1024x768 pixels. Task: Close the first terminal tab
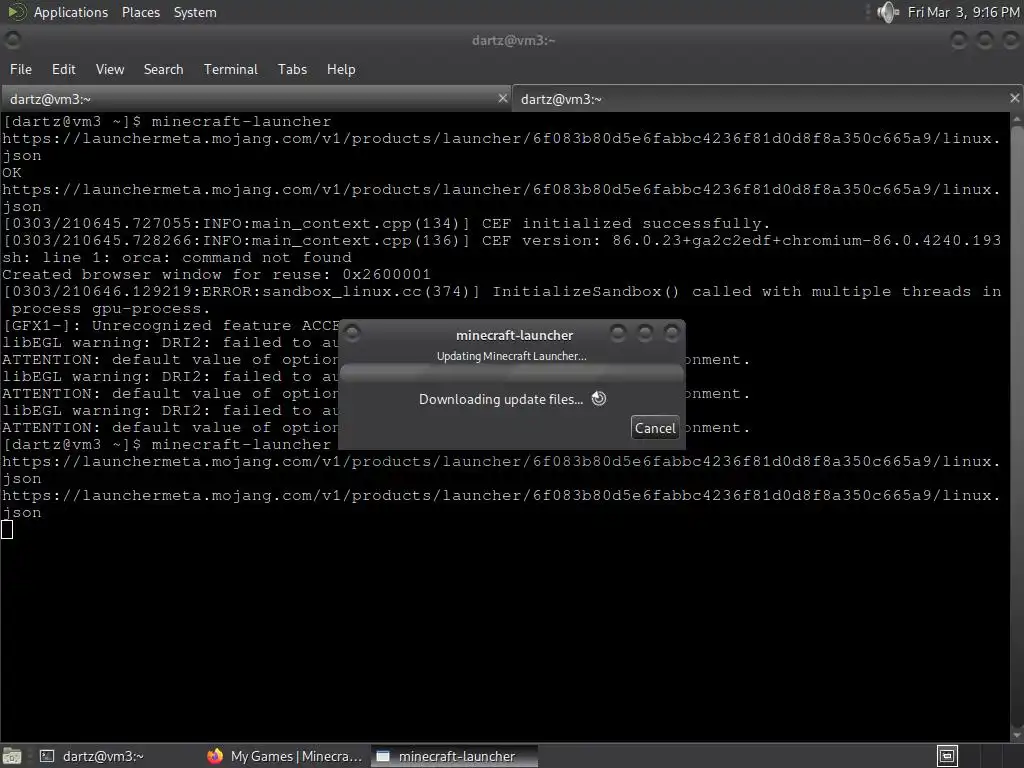[x=503, y=98]
